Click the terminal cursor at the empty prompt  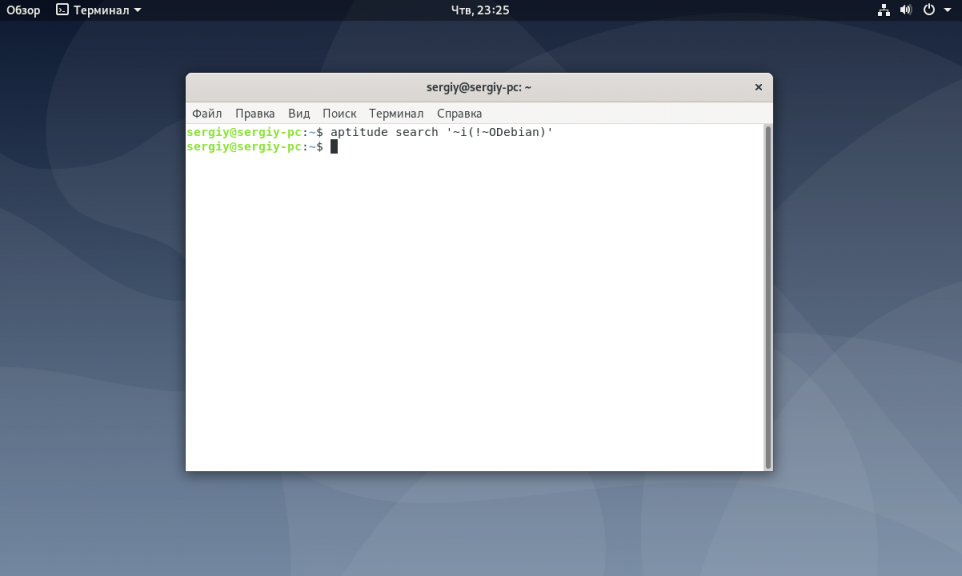click(x=334, y=147)
